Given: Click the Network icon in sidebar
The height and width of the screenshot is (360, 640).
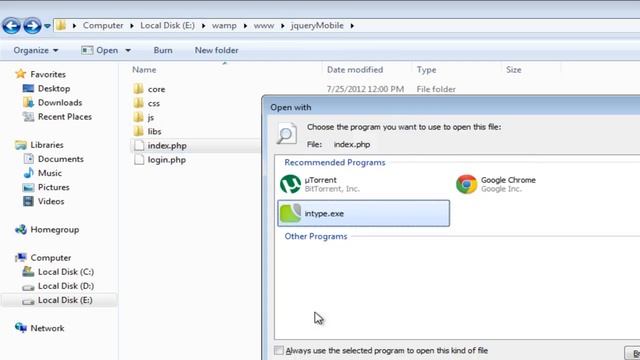Looking at the screenshot, I should (x=21, y=328).
